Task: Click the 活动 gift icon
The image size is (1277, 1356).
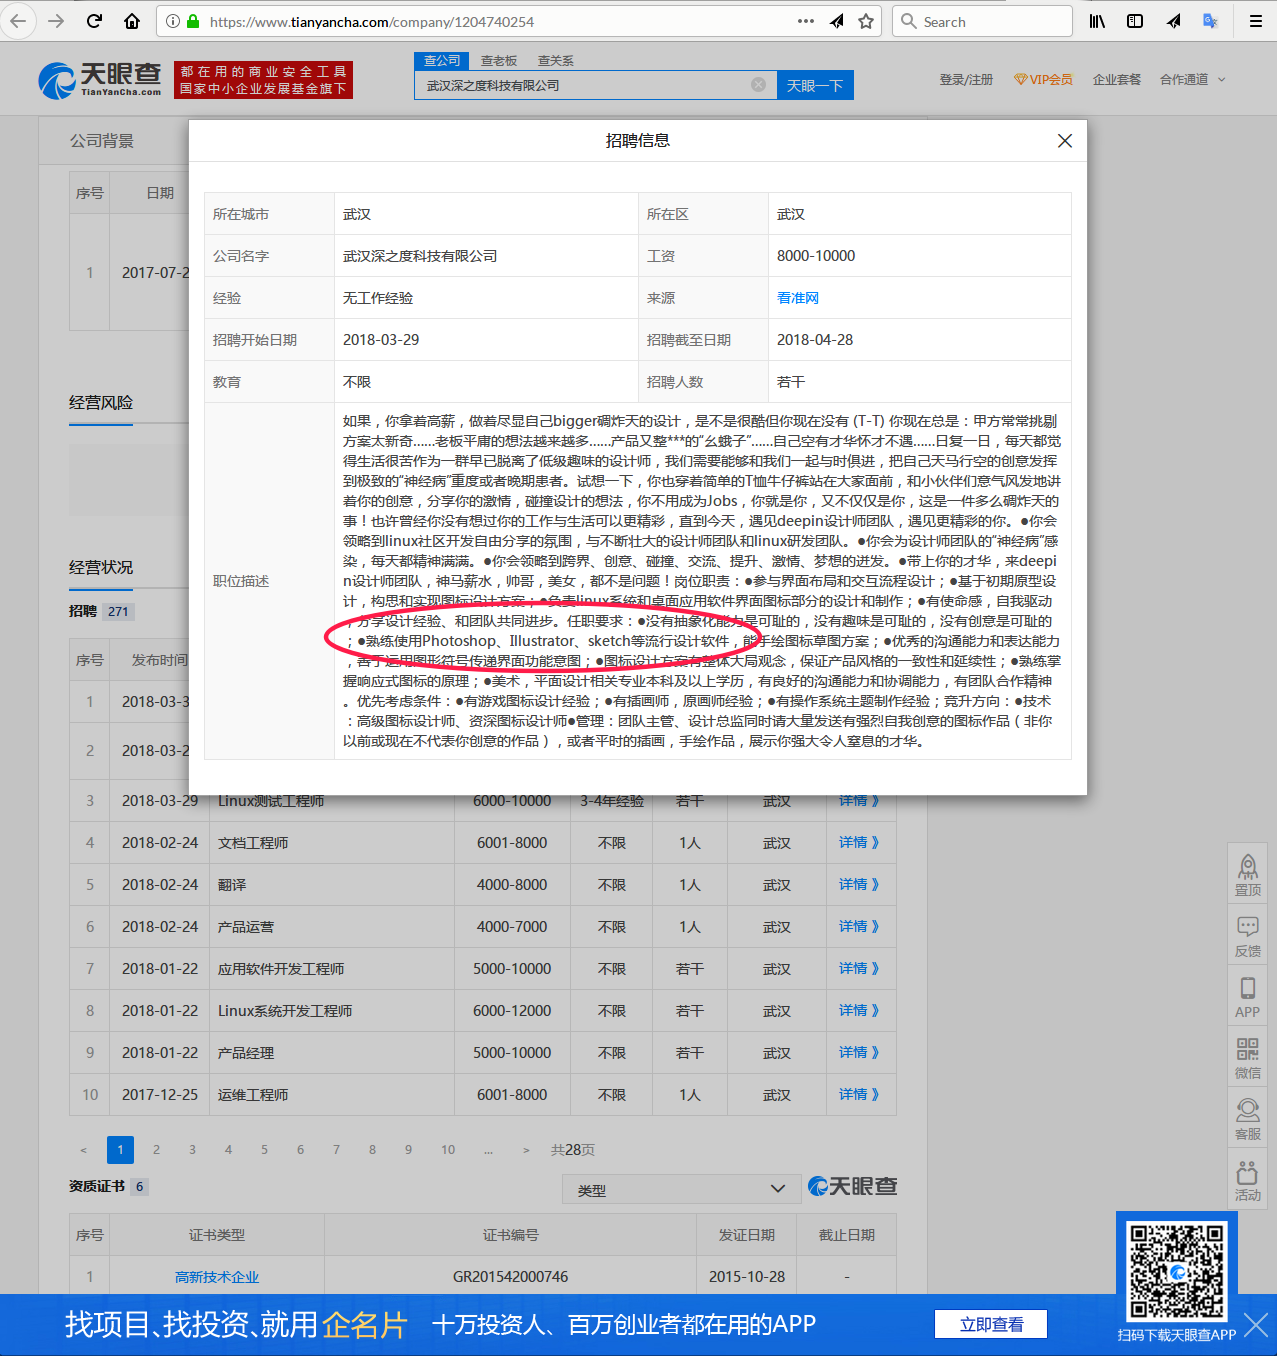Action: [x=1247, y=1180]
